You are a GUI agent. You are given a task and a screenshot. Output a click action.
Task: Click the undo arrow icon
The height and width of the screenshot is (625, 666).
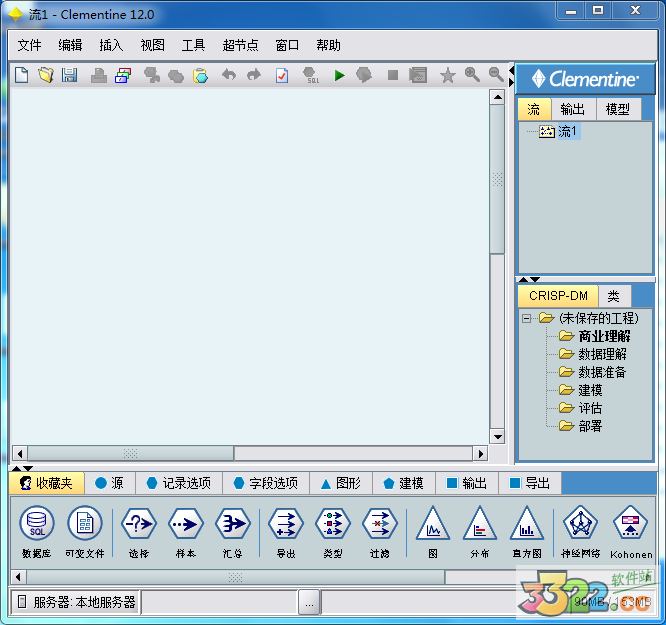229,76
